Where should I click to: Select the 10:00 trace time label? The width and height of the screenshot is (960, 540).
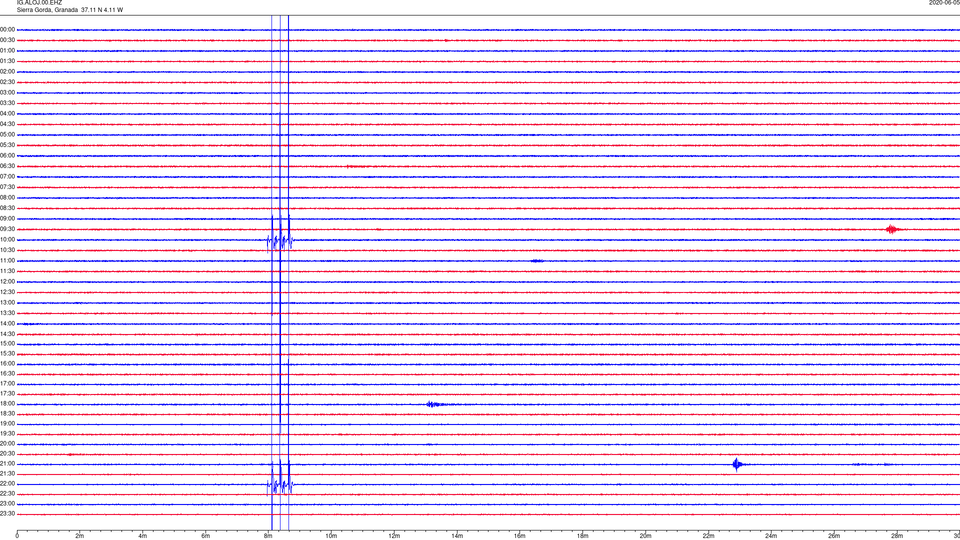coord(7,239)
